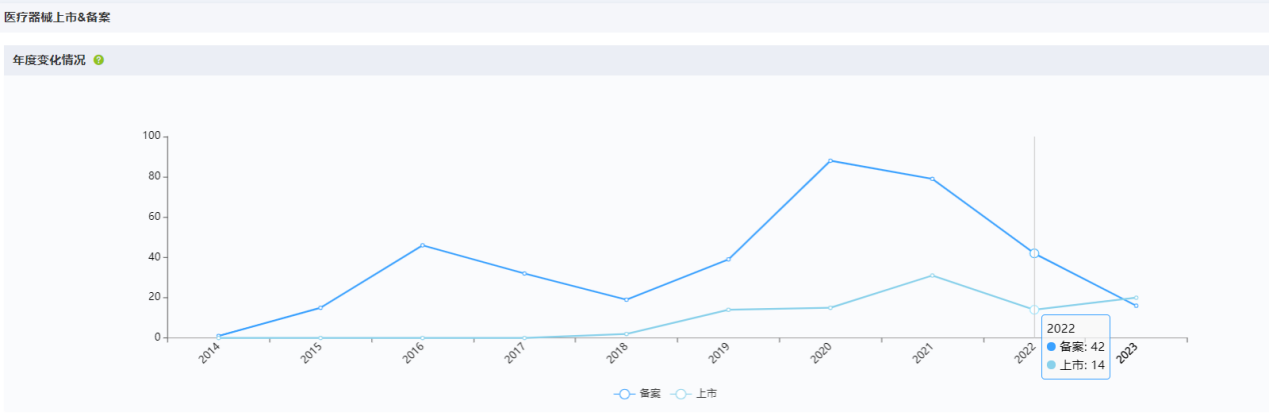The image size is (1269, 420).
Task: Select the 备案 data point for 2017
Action: click(x=524, y=273)
